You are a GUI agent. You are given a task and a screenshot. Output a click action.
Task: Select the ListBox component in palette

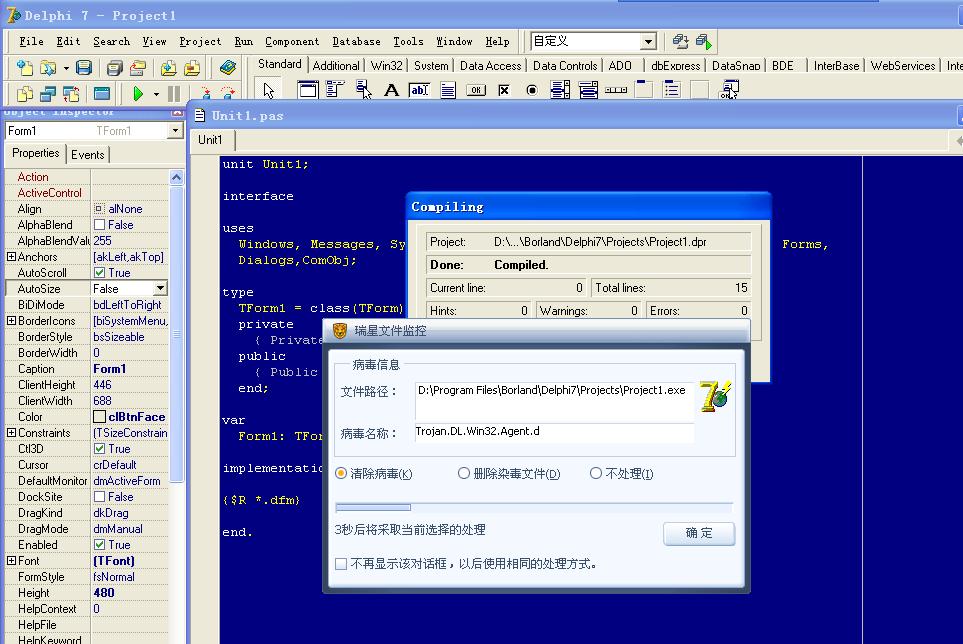point(560,90)
